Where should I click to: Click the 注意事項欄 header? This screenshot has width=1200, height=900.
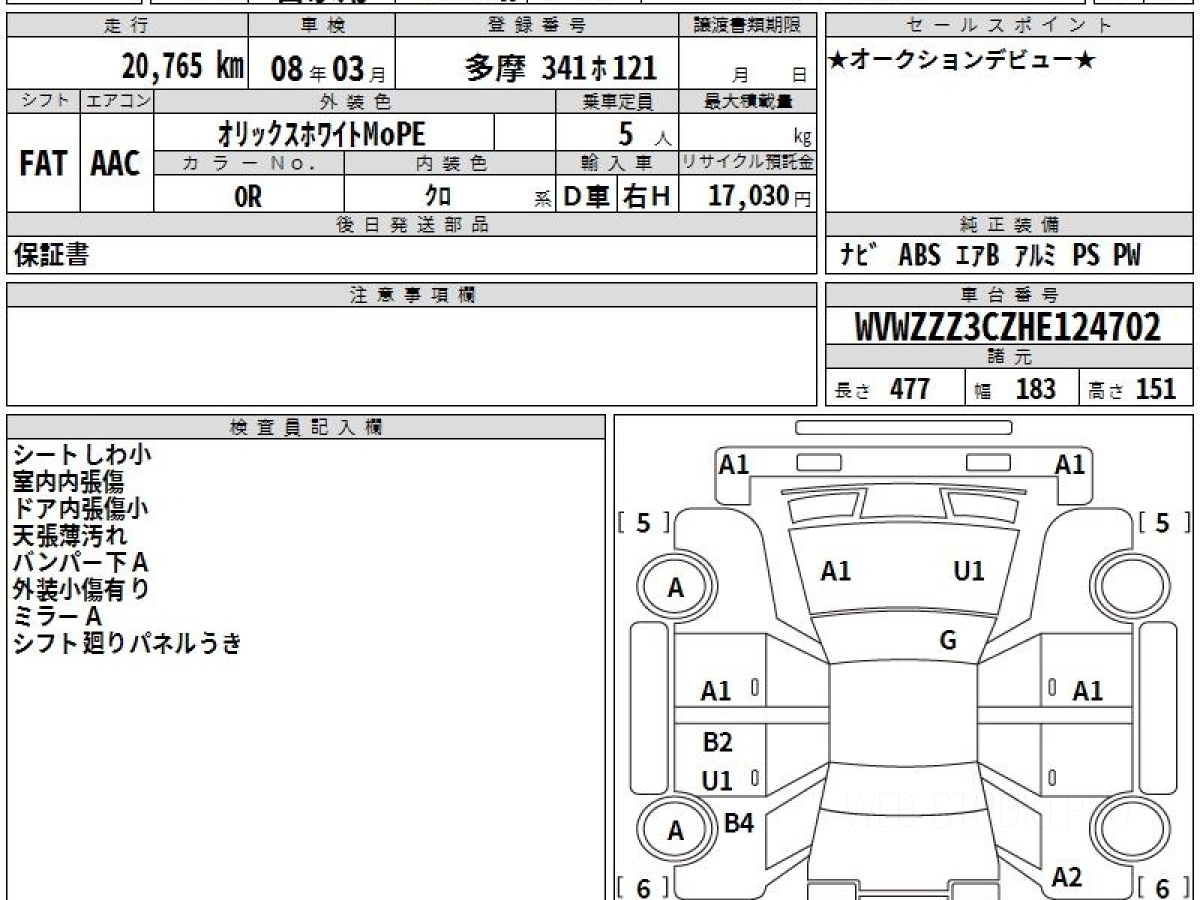pyautogui.click(x=411, y=295)
